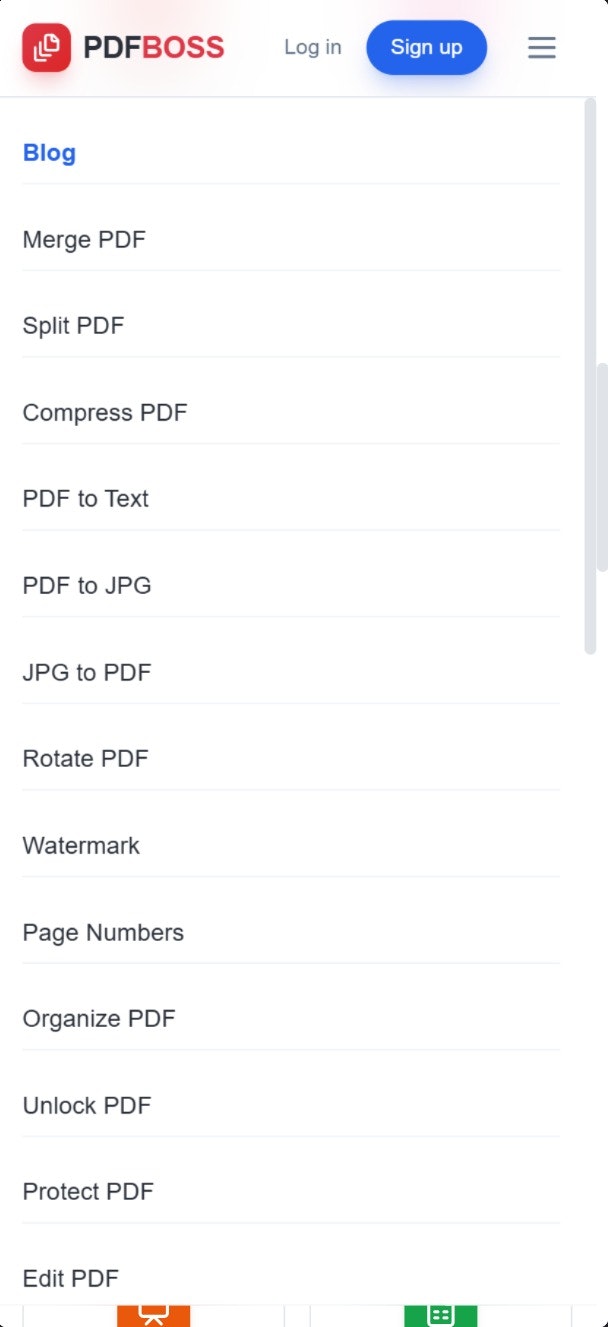This screenshot has height=1327, width=608.
Task: Open the hamburger navigation menu
Action: [x=541, y=47]
